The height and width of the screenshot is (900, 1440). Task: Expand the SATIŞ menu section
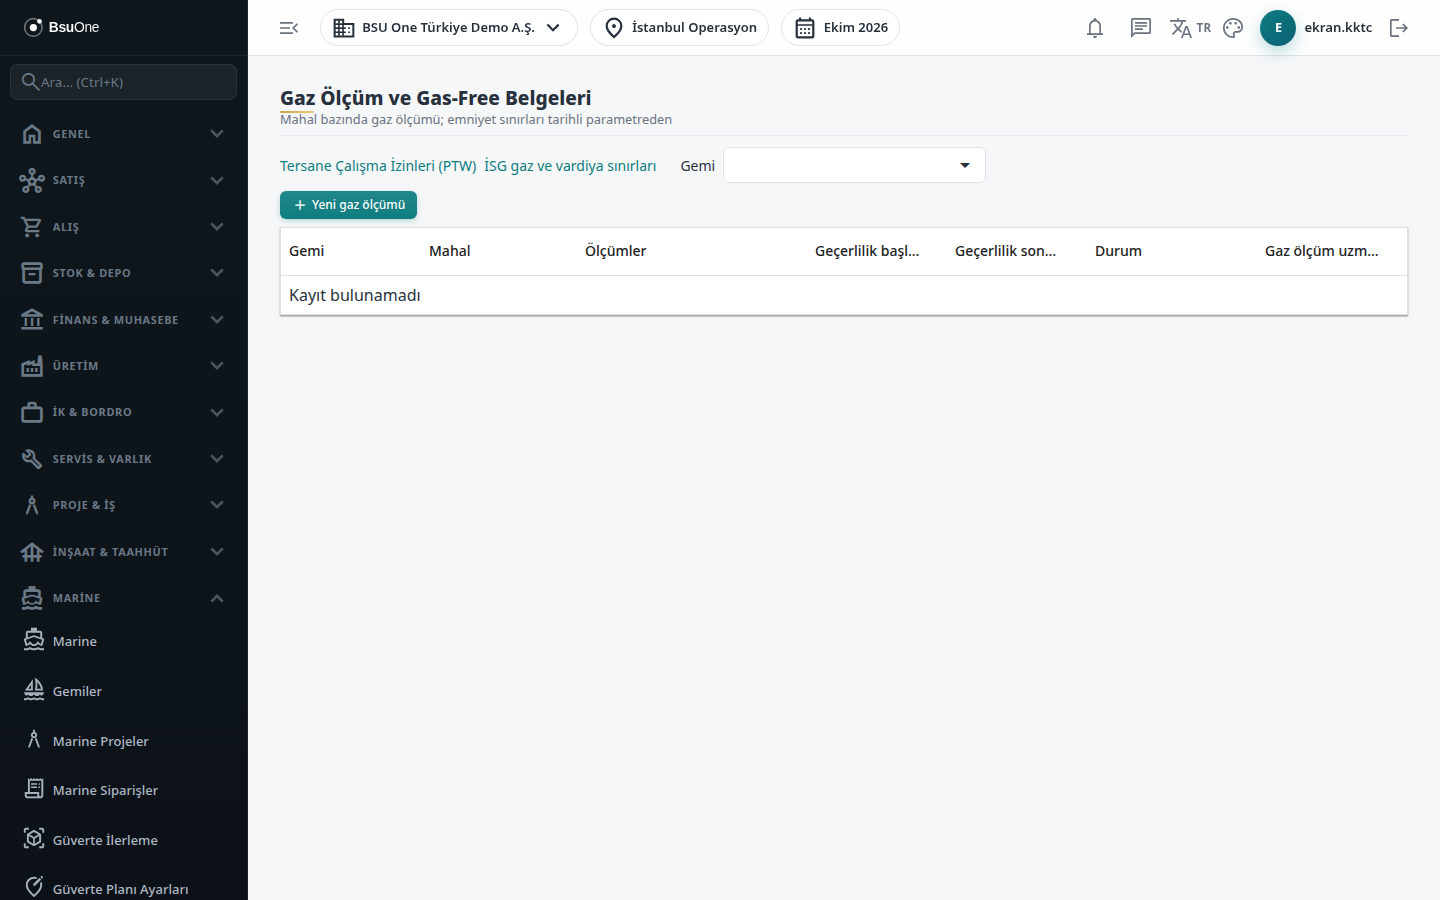click(124, 180)
